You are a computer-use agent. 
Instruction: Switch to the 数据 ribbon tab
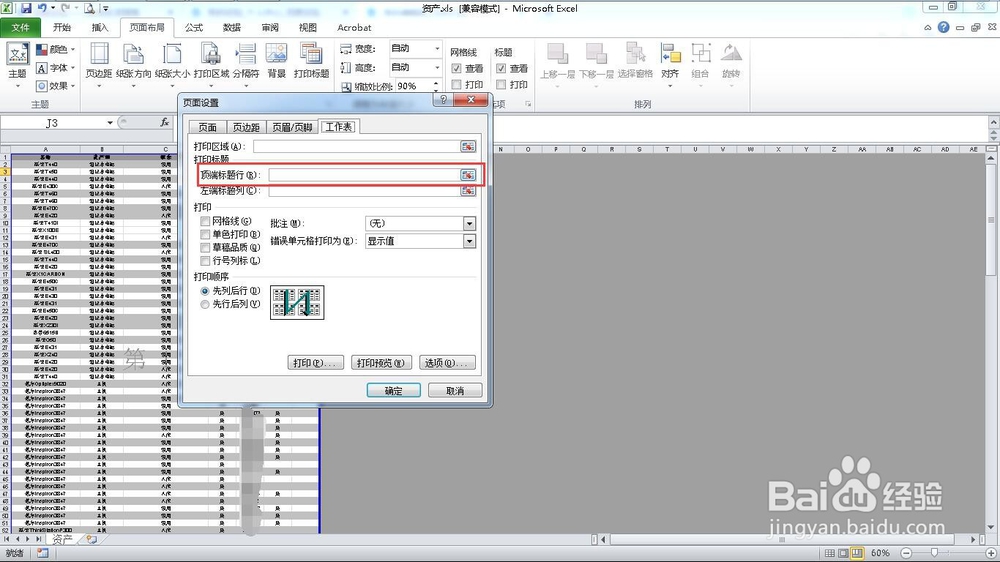(x=232, y=27)
